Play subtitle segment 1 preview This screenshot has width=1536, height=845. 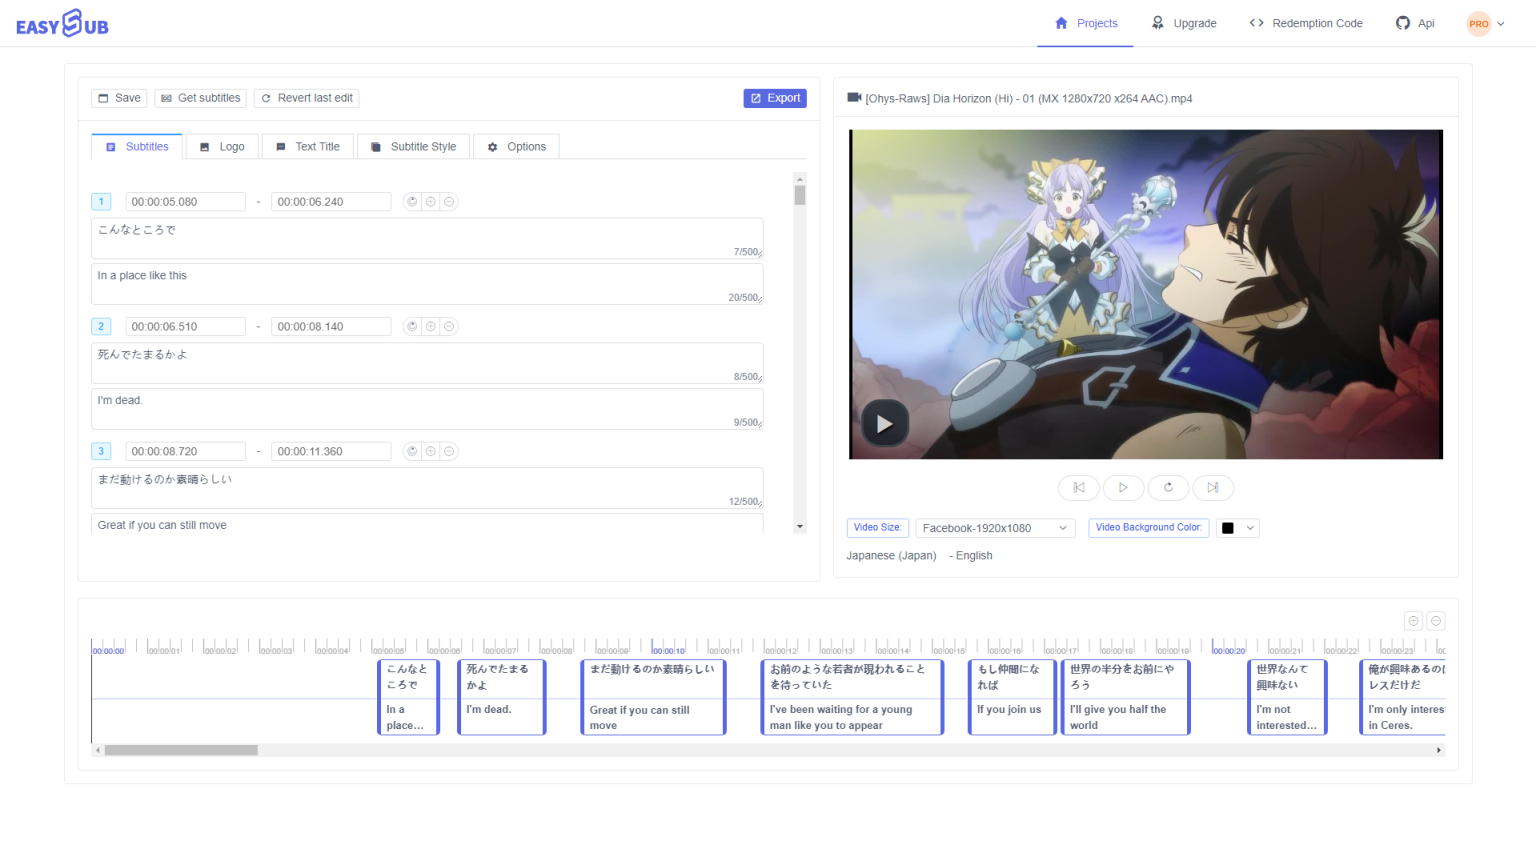pos(412,201)
